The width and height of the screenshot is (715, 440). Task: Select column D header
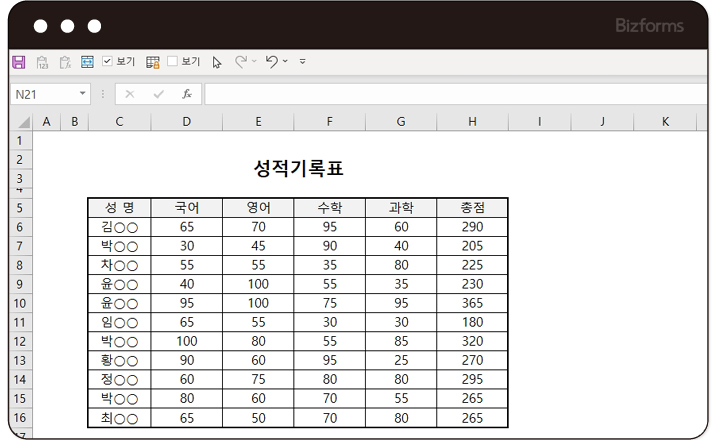click(x=187, y=122)
